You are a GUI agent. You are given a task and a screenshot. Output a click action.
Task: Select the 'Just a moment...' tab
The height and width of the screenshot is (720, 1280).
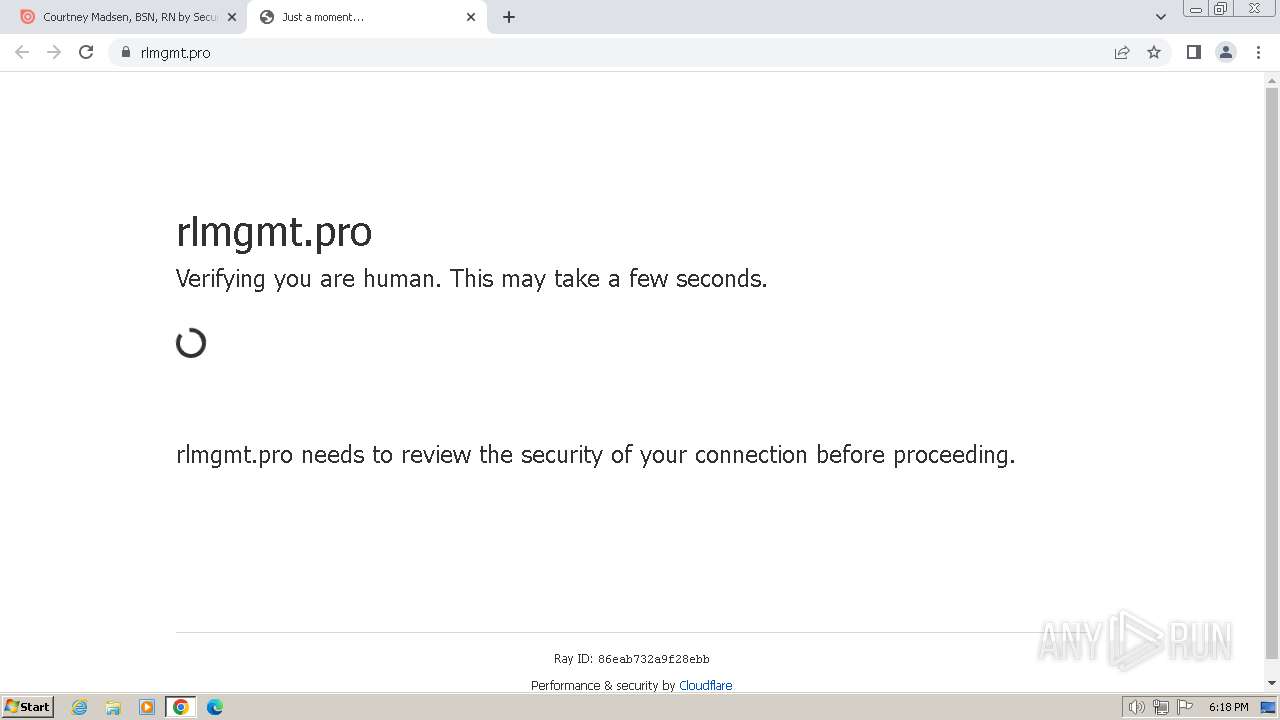click(x=365, y=17)
